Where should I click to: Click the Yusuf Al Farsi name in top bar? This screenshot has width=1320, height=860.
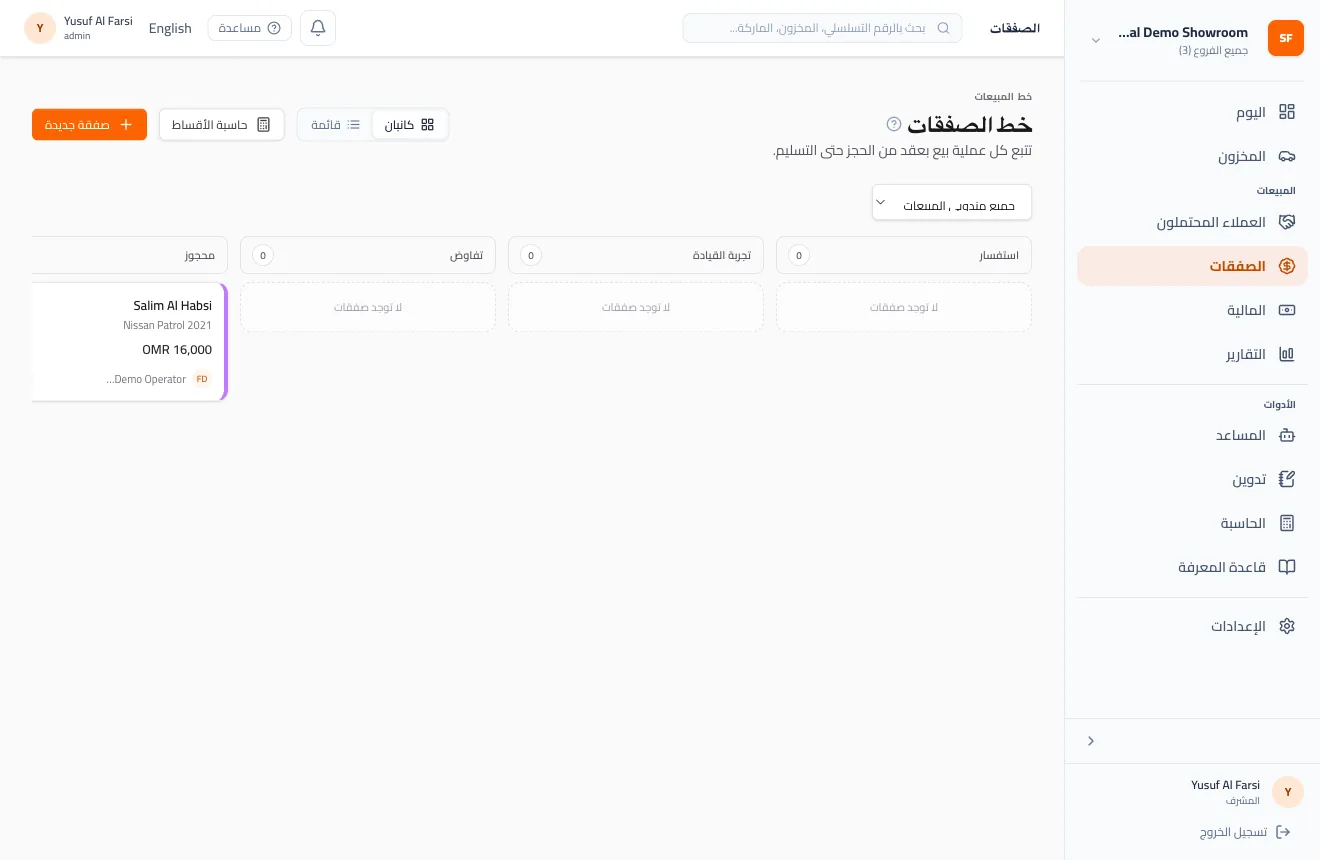pyautogui.click(x=98, y=21)
